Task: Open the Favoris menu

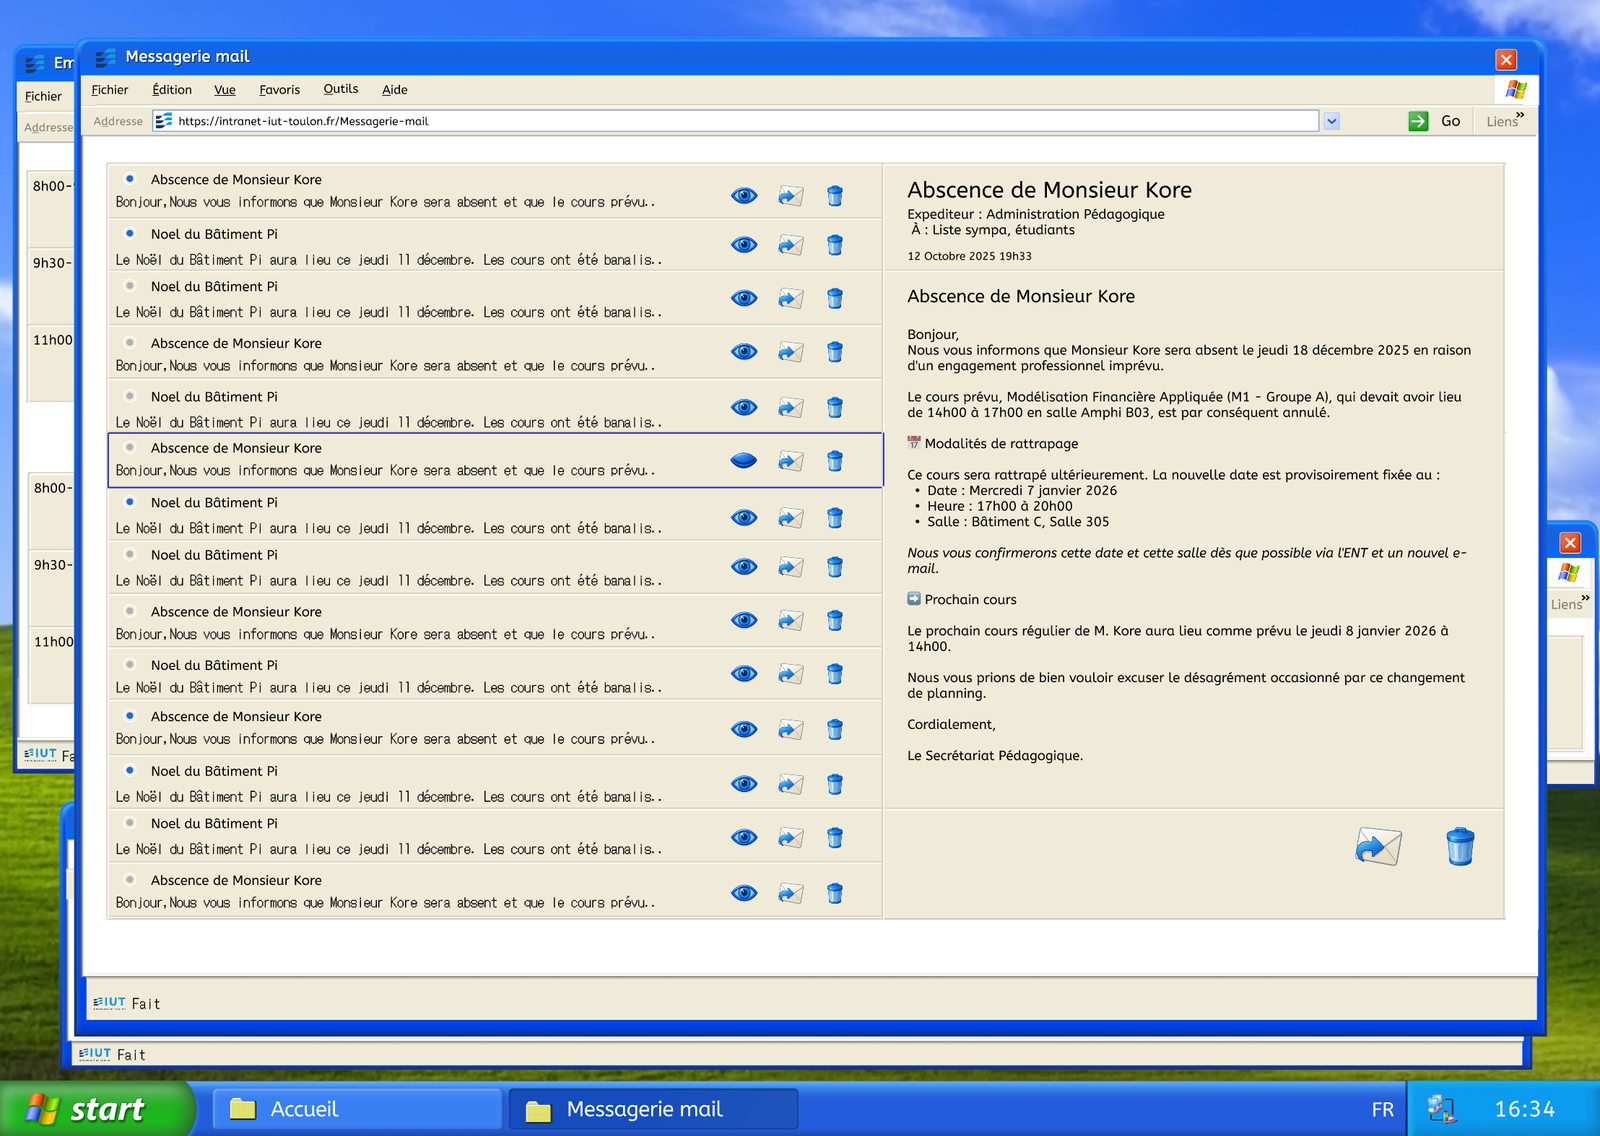Action: (x=279, y=90)
